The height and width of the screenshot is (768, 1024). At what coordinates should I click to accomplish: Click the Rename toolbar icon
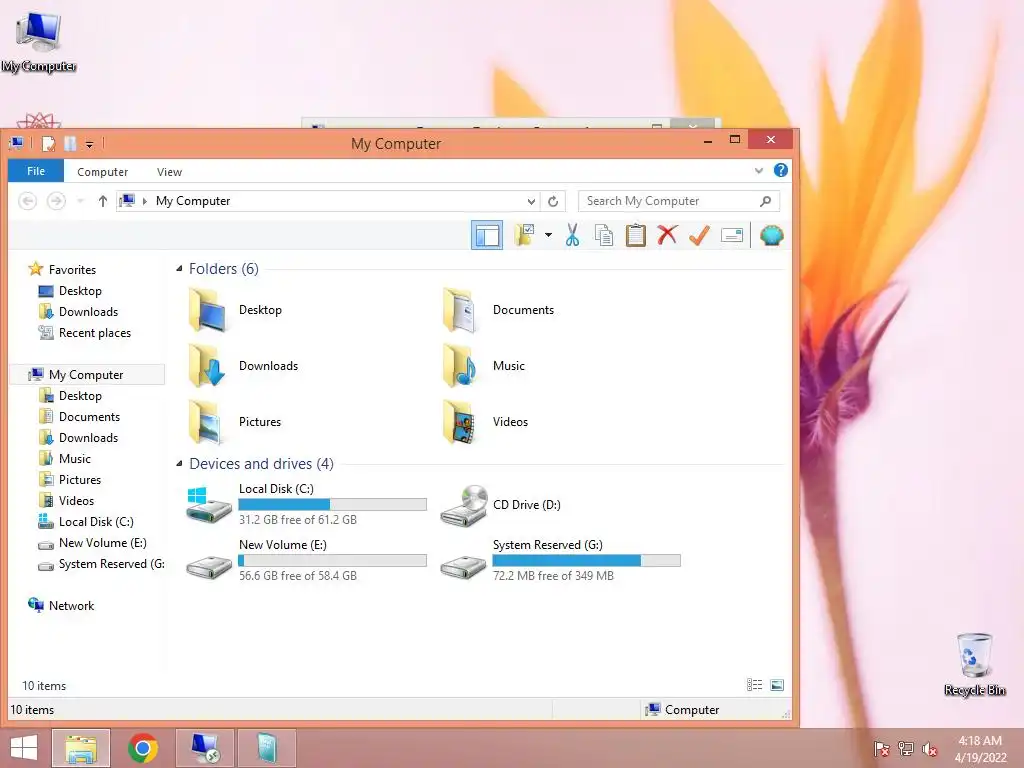pyautogui.click(x=731, y=235)
